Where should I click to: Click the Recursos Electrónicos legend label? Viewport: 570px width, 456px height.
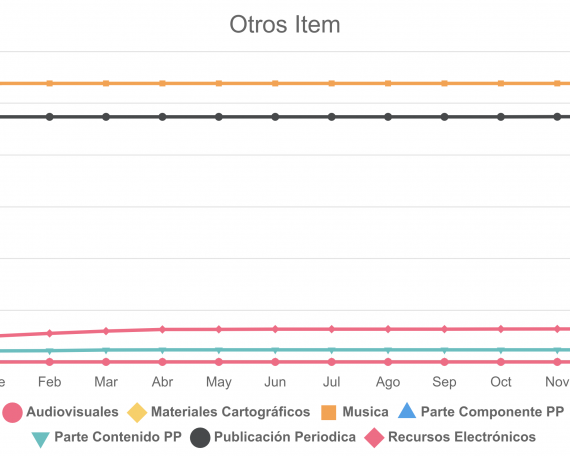pos(462,437)
